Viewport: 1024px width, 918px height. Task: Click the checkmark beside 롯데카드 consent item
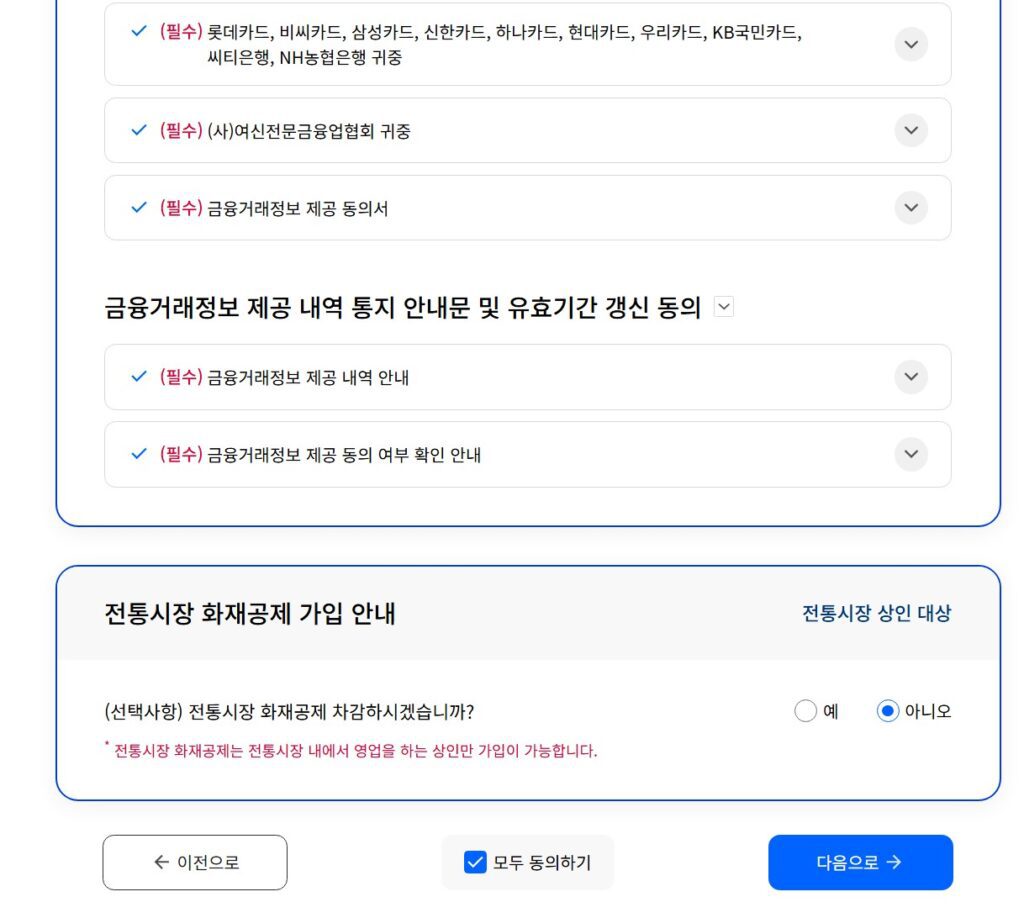coord(137,31)
